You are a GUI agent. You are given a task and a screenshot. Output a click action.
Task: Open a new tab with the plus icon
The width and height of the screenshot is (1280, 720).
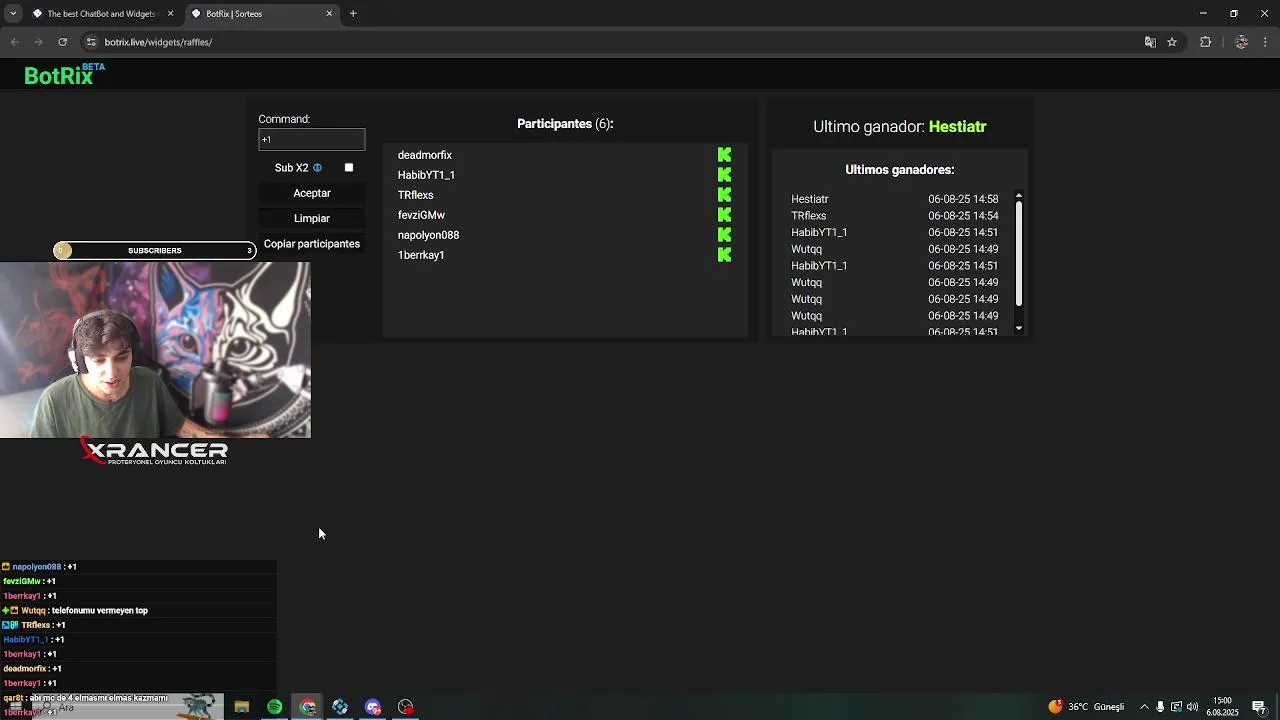tap(353, 14)
